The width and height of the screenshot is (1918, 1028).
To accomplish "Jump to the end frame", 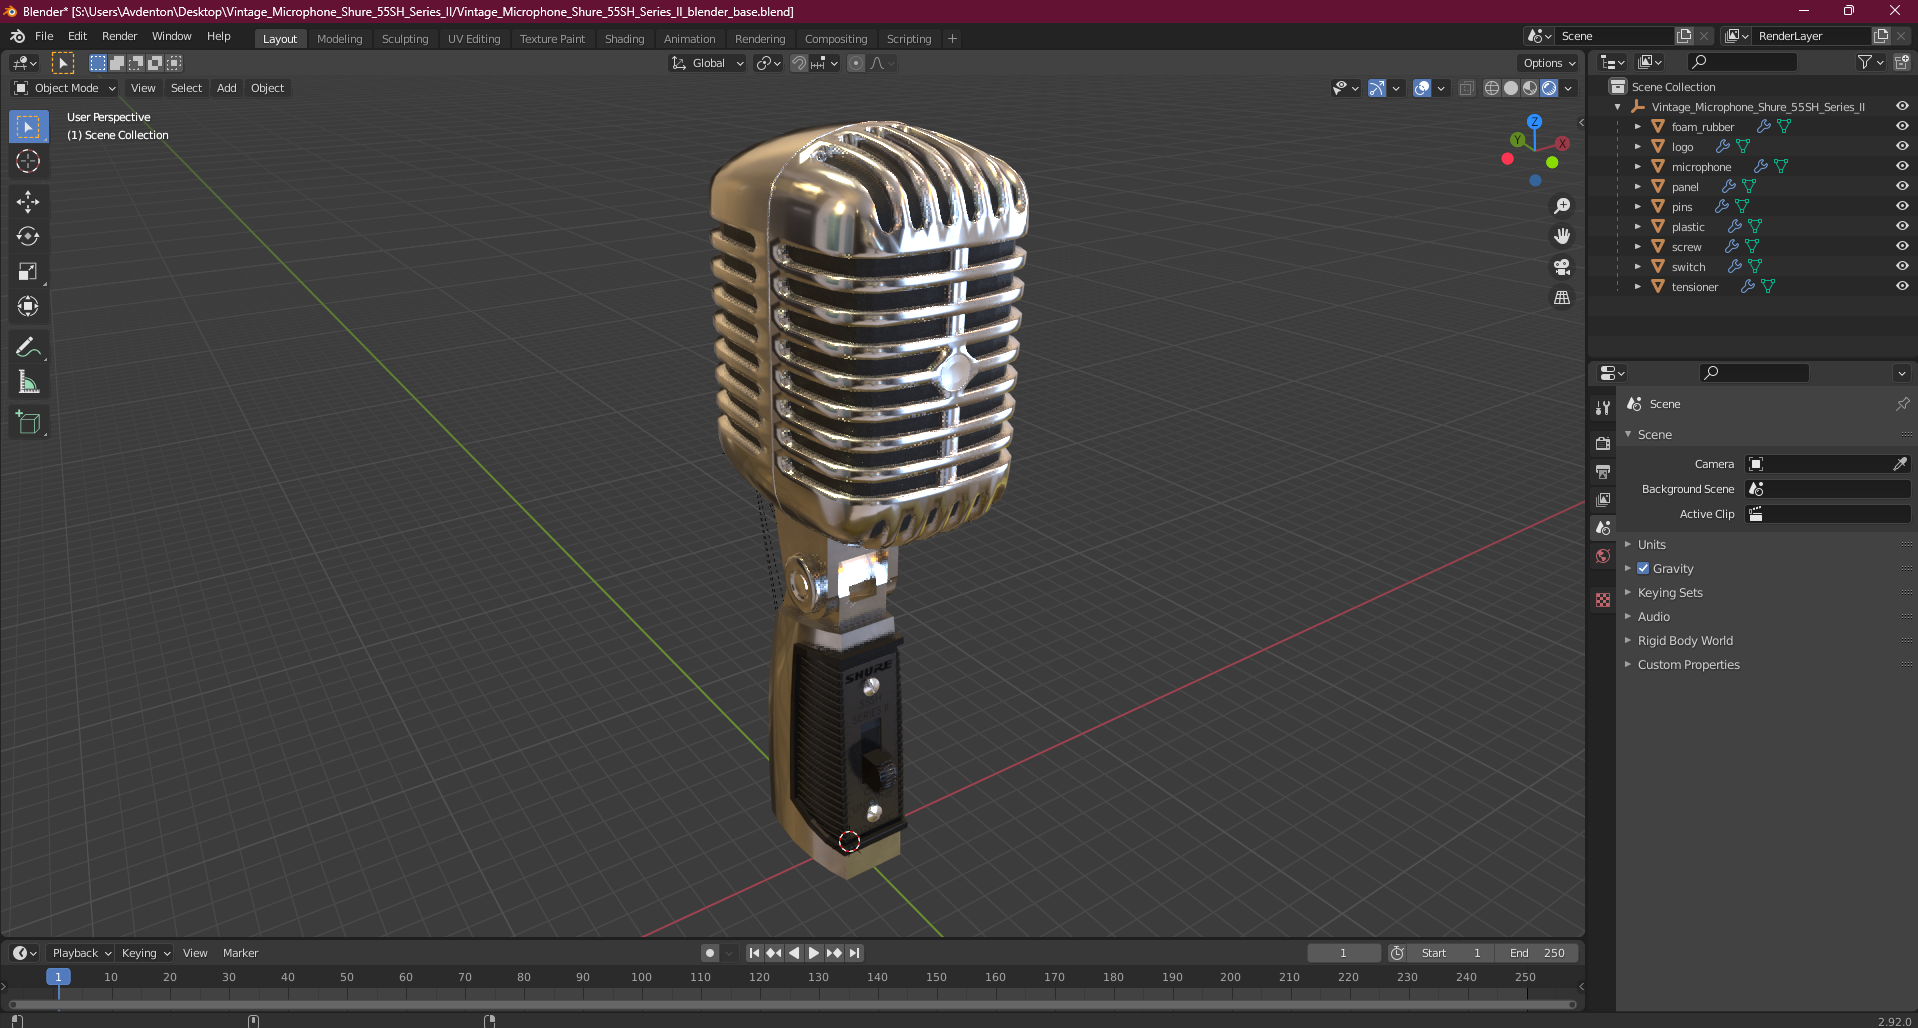I will tap(854, 953).
